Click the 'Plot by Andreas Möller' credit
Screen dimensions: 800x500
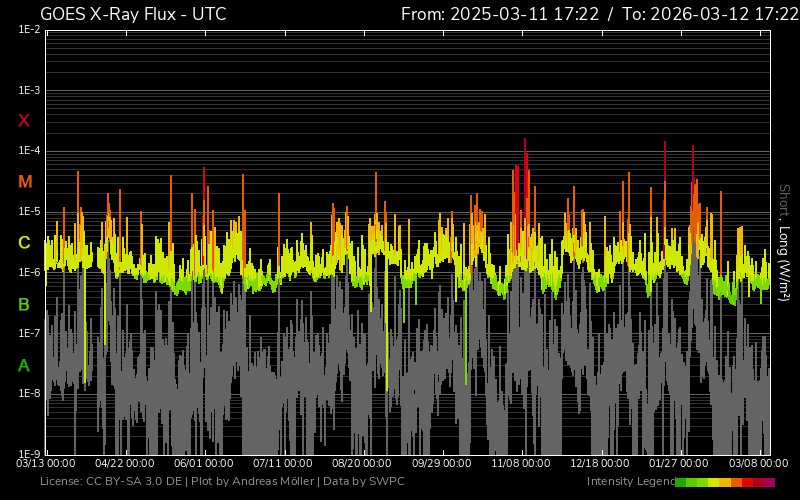coord(254,481)
